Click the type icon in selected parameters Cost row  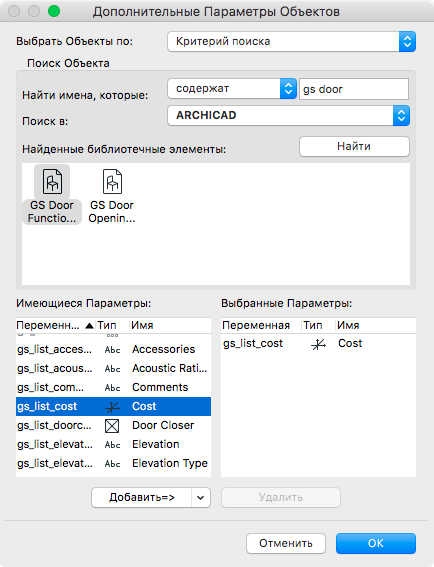click(x=318, y=345)
